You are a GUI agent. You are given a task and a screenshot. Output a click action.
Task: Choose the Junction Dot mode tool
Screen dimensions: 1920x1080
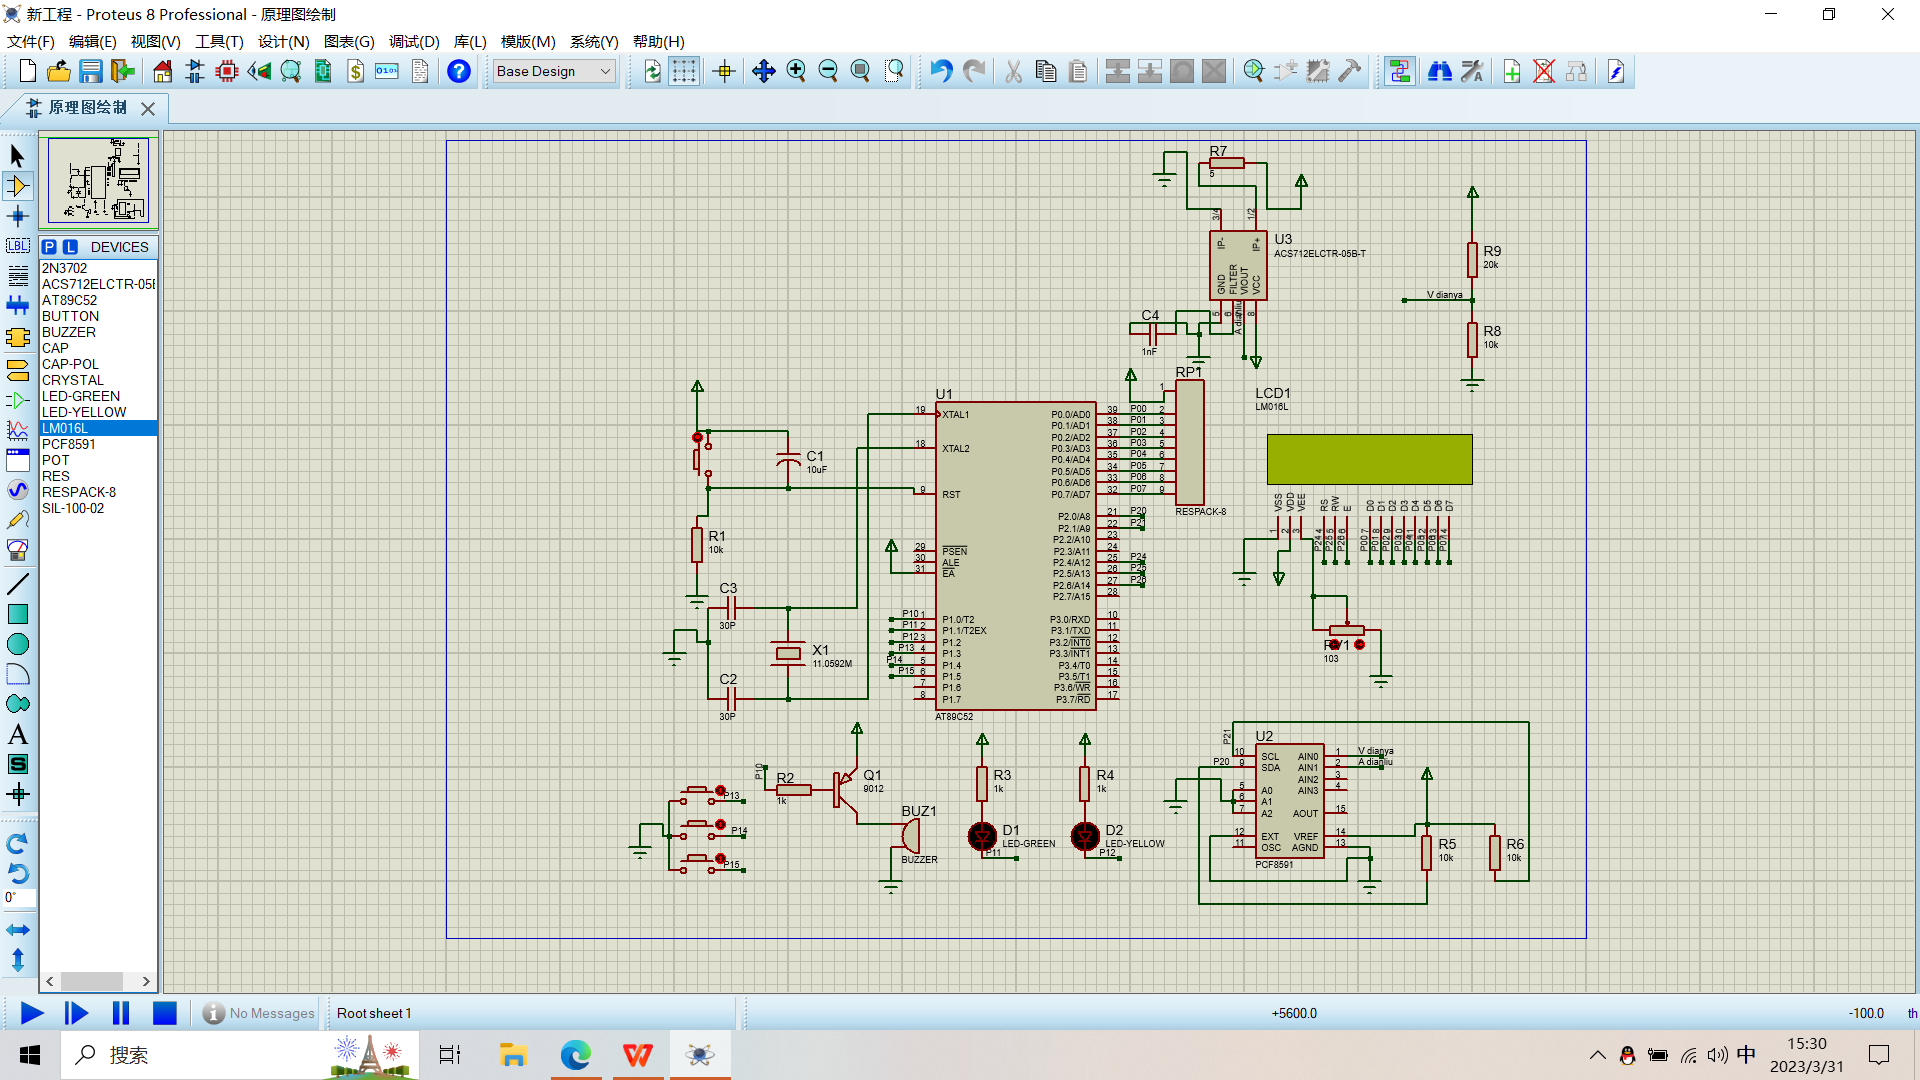click(x=17, y=216)
